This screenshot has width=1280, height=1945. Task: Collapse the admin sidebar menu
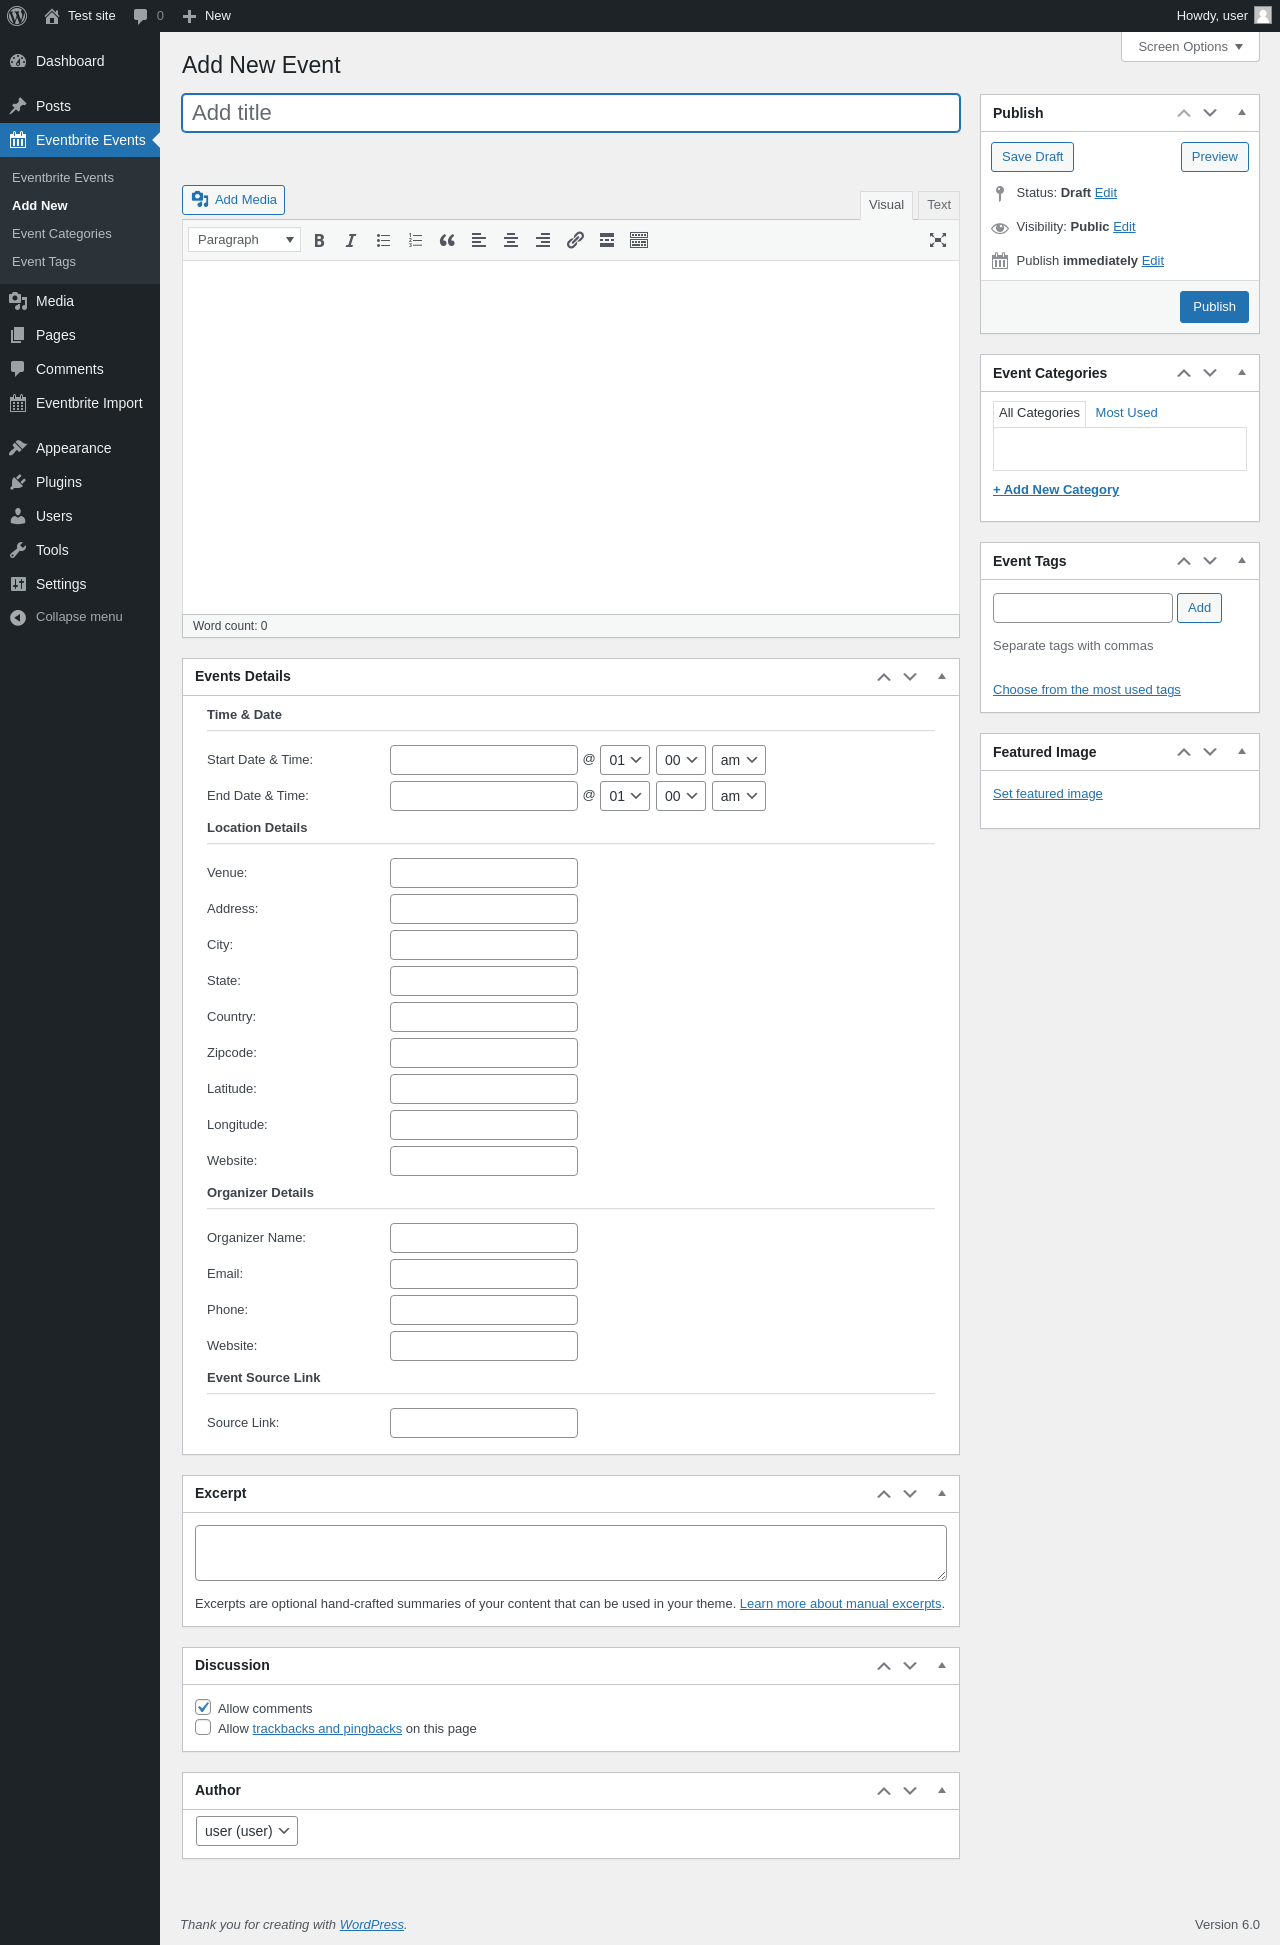click(x=80, y=617)
